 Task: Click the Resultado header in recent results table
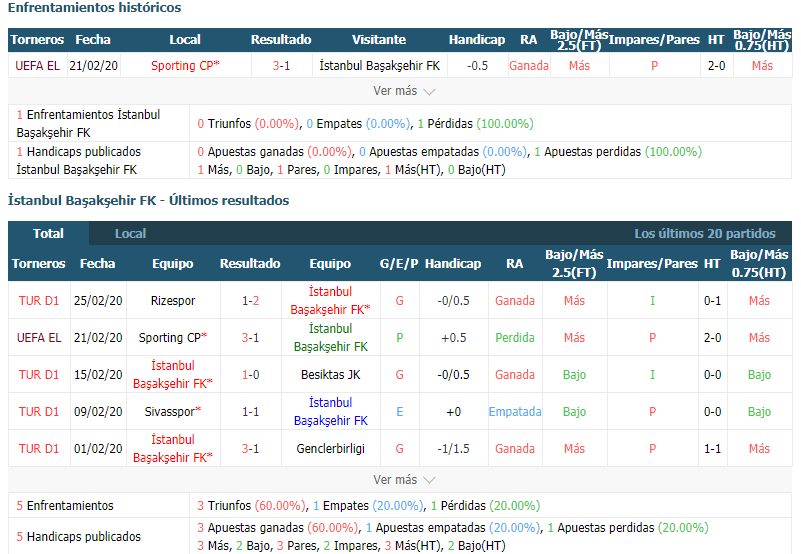[x=250, y=263]
